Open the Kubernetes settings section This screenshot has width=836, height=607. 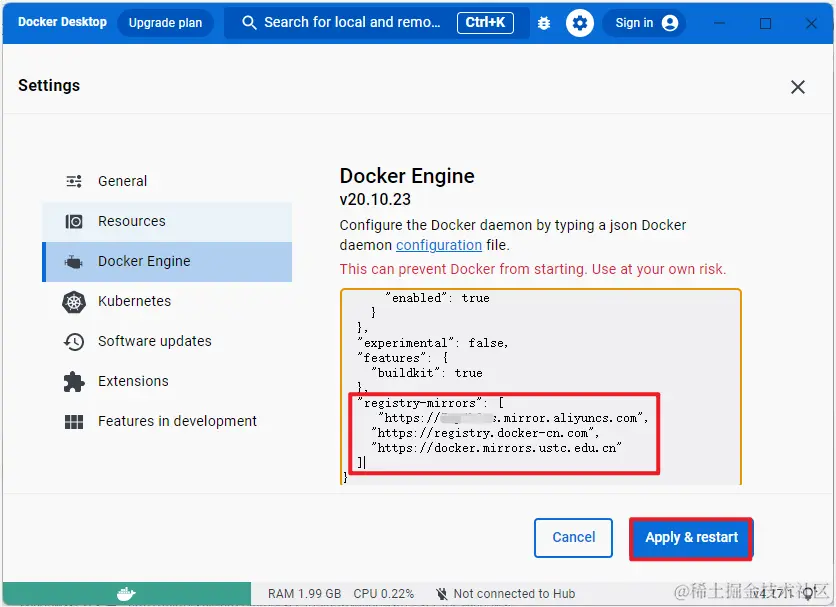click(167, 301)
